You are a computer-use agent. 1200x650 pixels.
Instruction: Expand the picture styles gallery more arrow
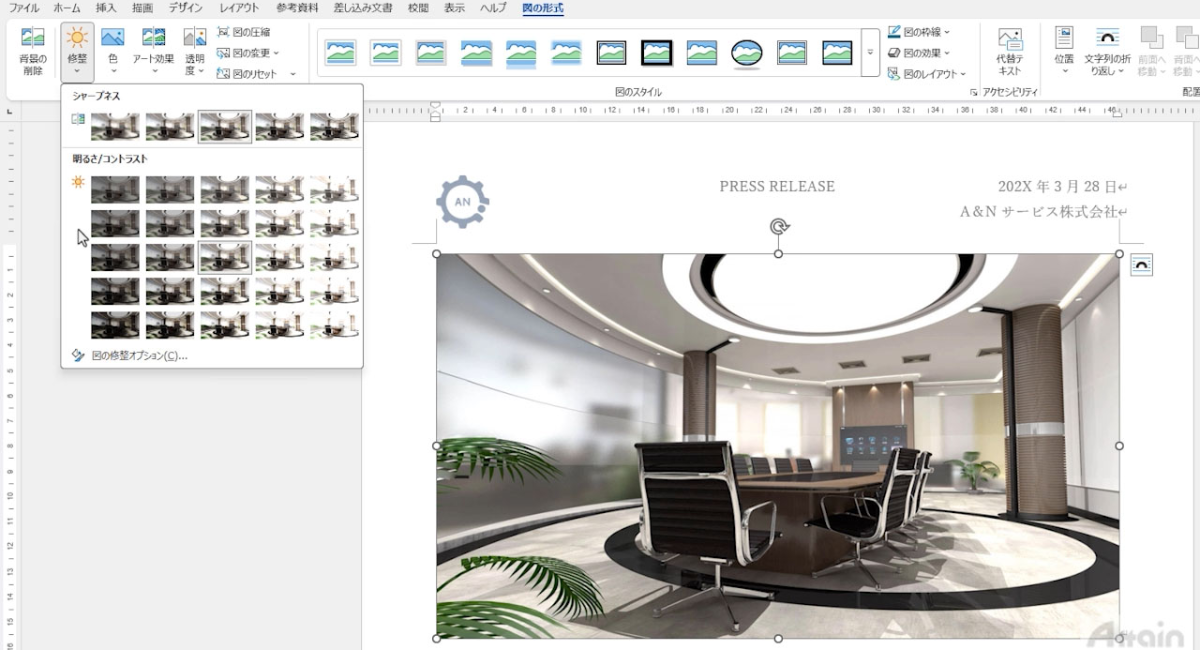[870, 52]
